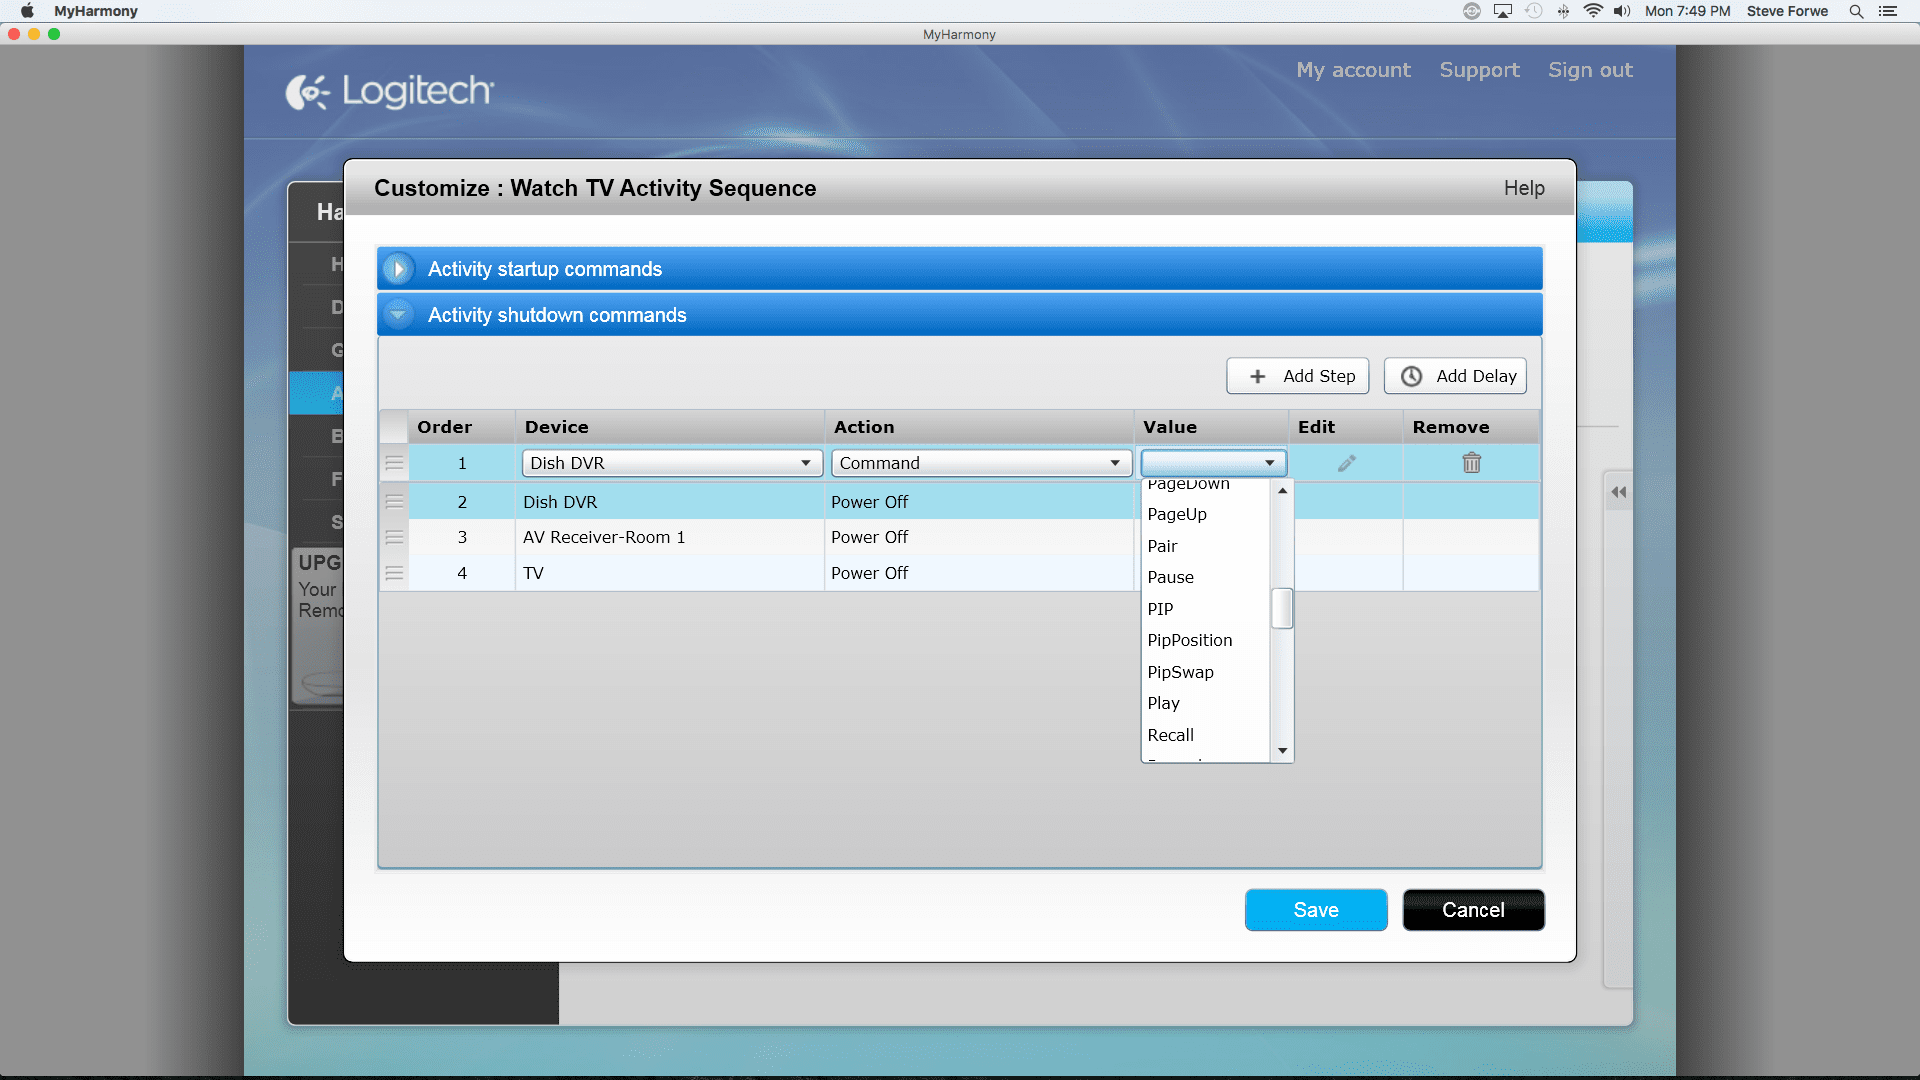Open the Command action dropdown
This screenshot has width=1920, height=1080.
(981, 463)
